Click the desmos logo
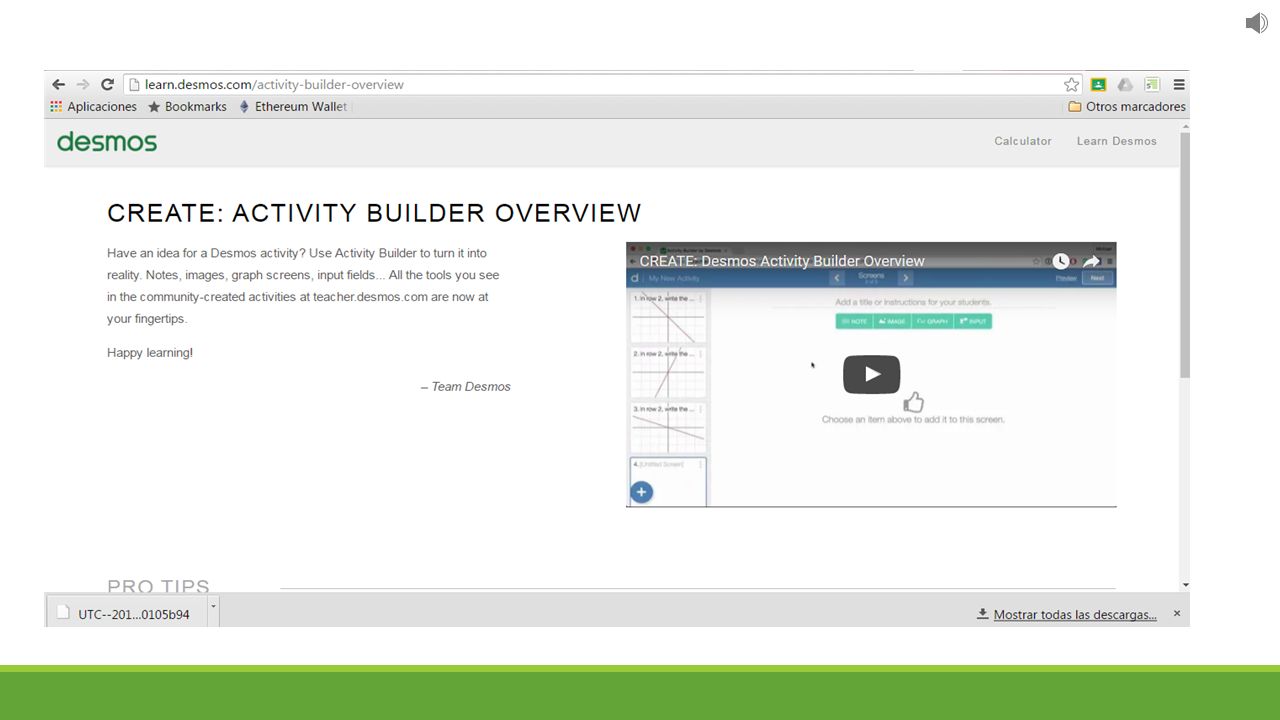 click(x=107, y=142)
